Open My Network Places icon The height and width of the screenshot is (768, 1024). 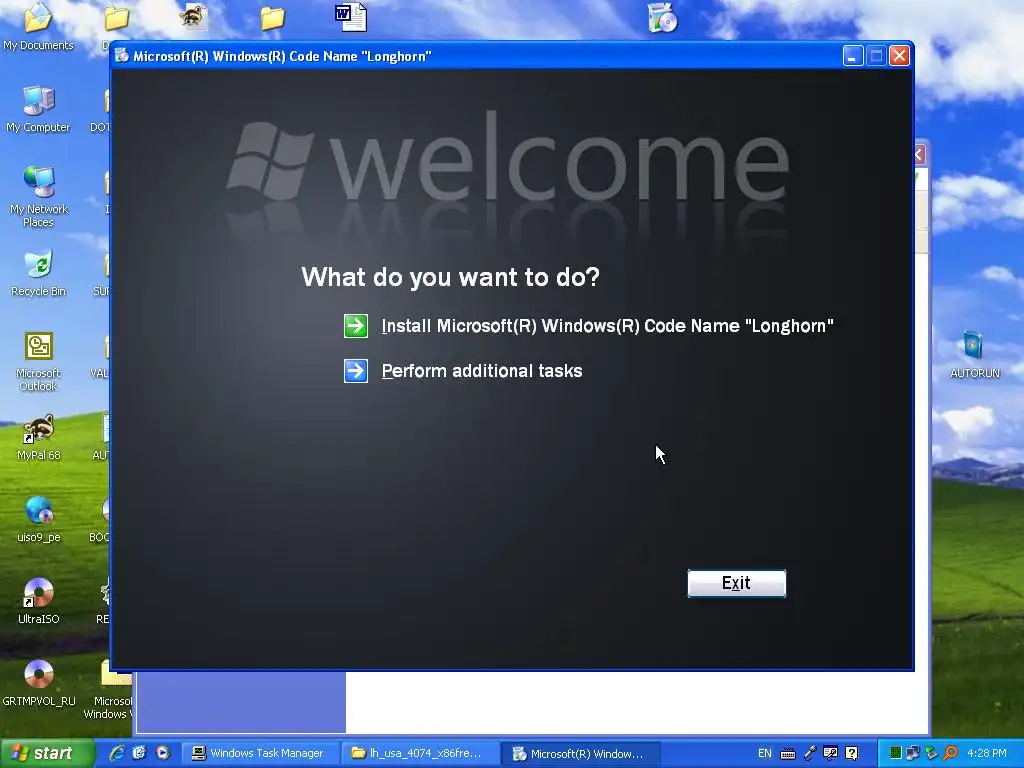38,196
